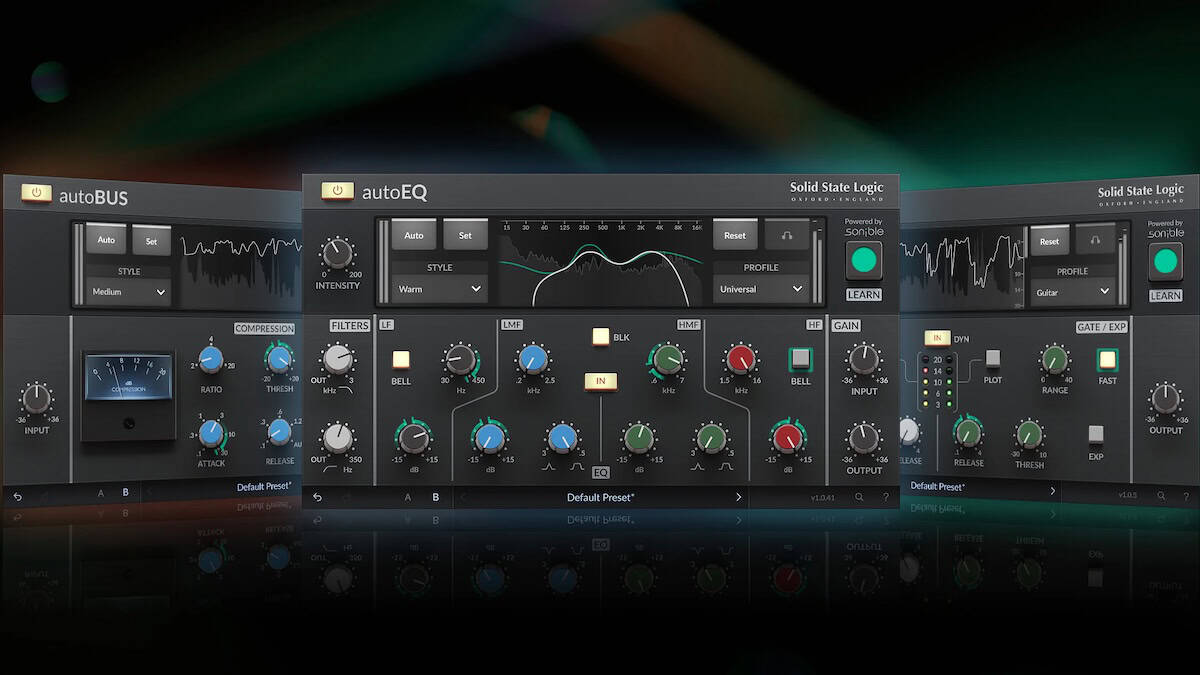
Task: Click the undo arrow in autoEQ footer
Action: click(318, 497)
